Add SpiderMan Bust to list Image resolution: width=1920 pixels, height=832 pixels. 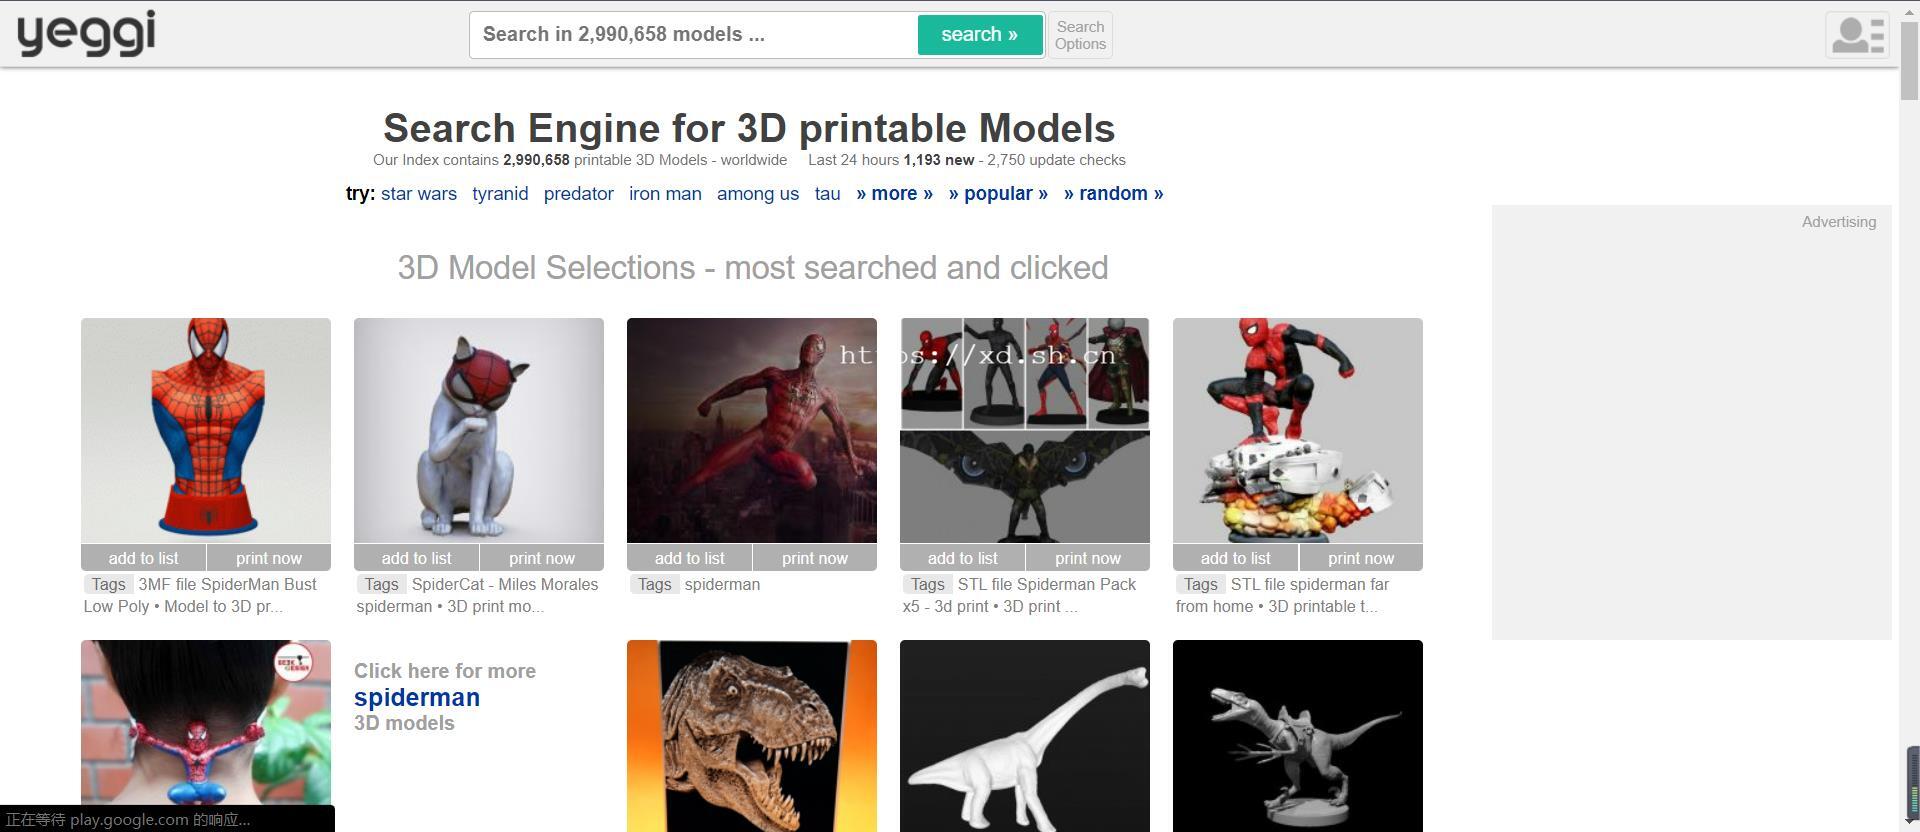pyautogui.click(x=143, y=558)
